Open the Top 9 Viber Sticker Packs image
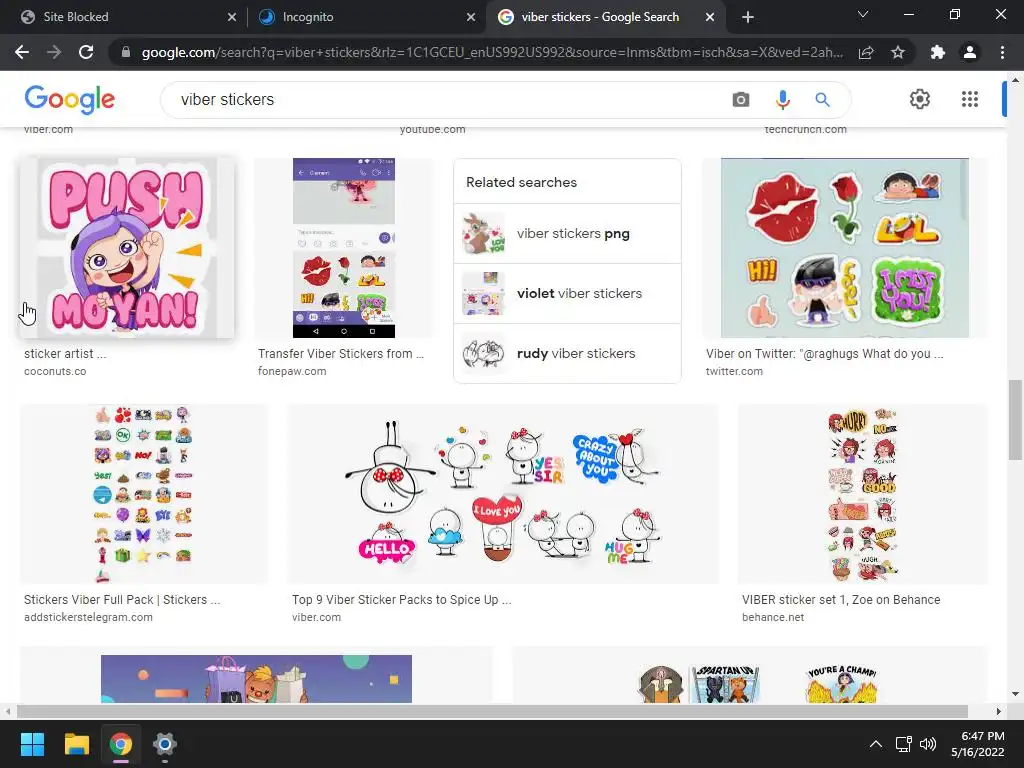 pyautogui.click(x=503, y=494)
